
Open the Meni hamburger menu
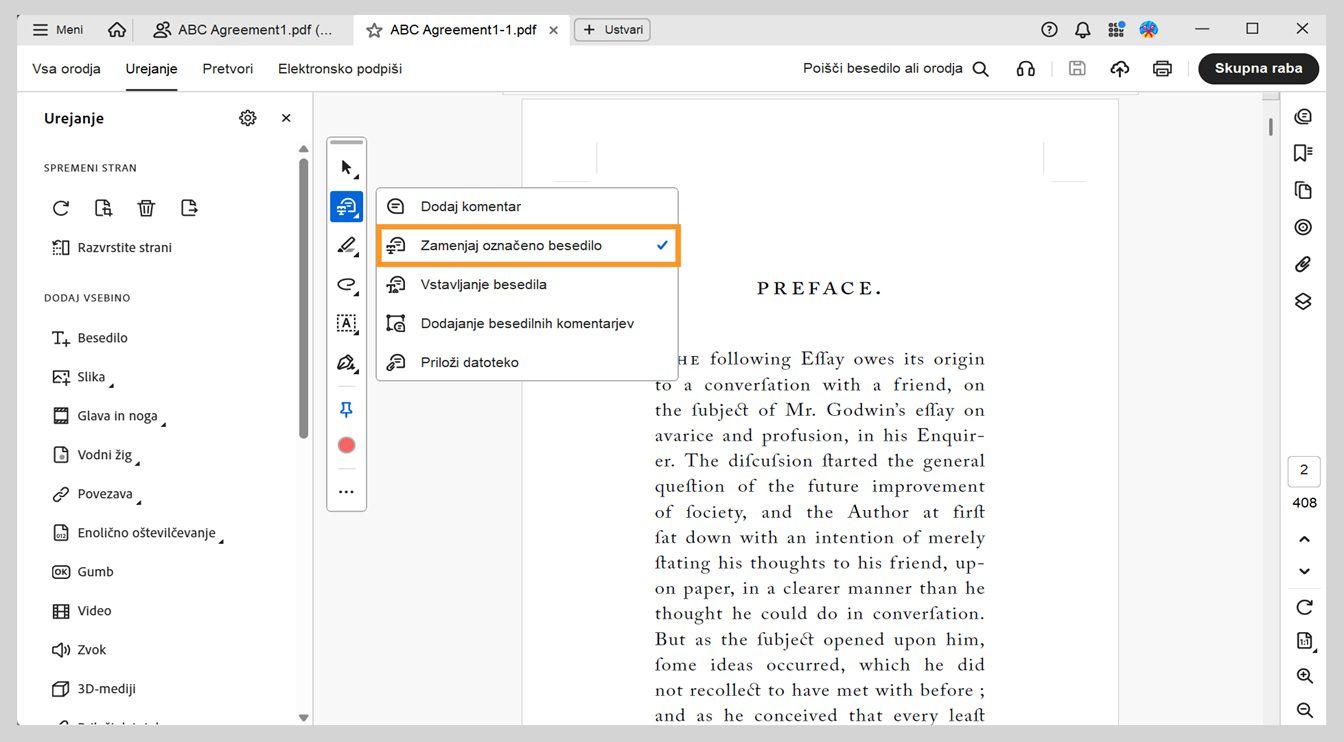tap(58, 30)
